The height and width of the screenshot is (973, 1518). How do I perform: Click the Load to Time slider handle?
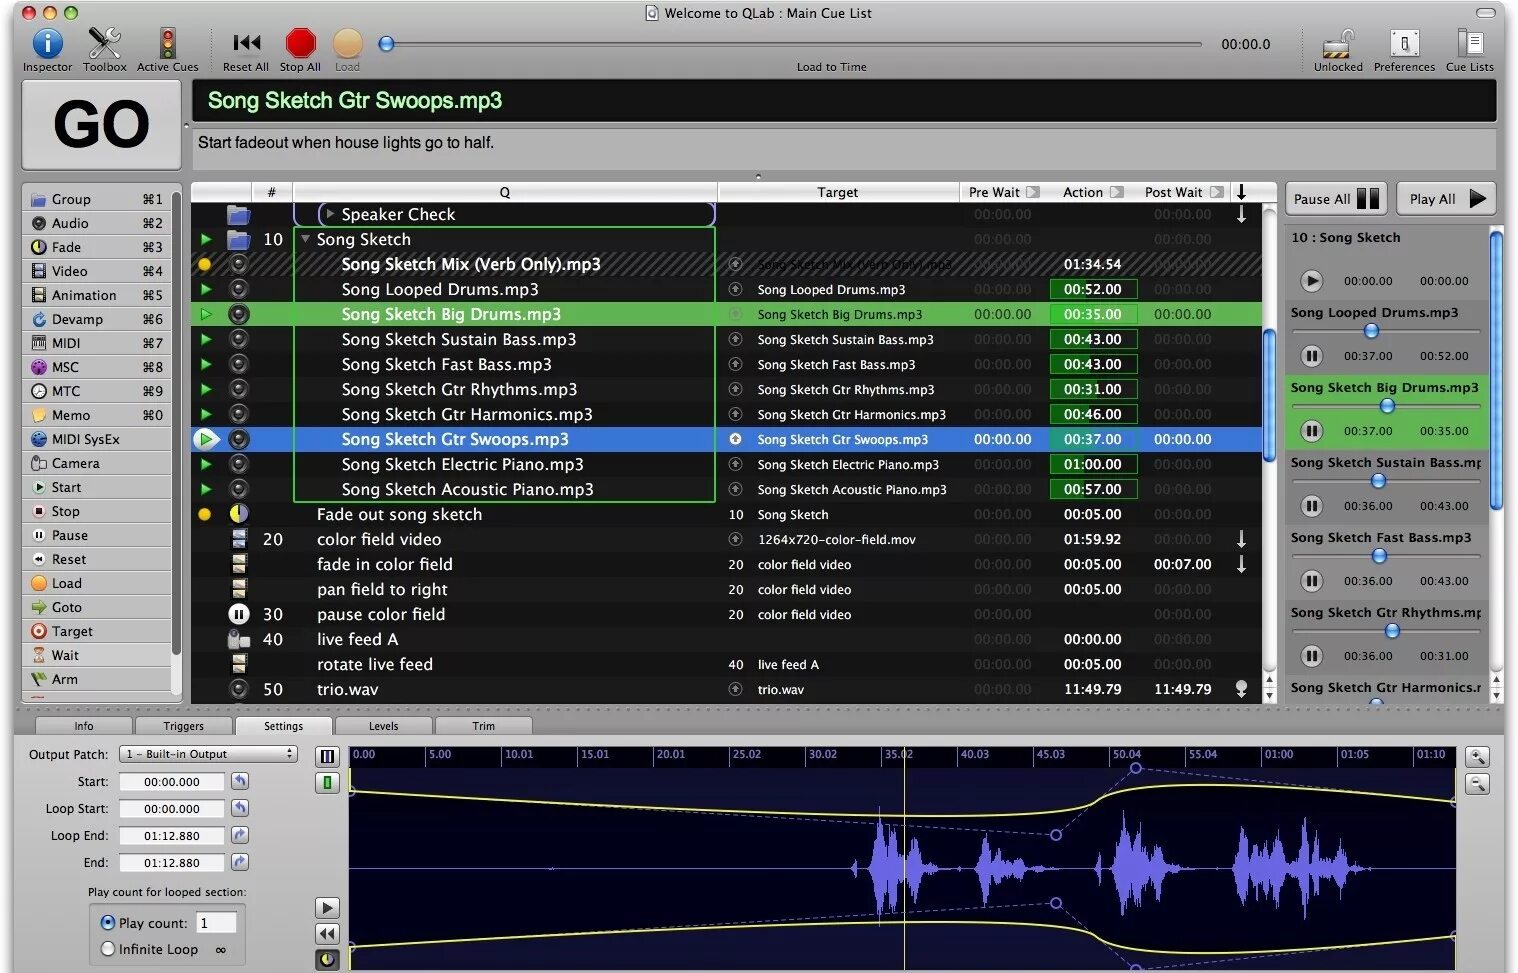pos(386,44)
